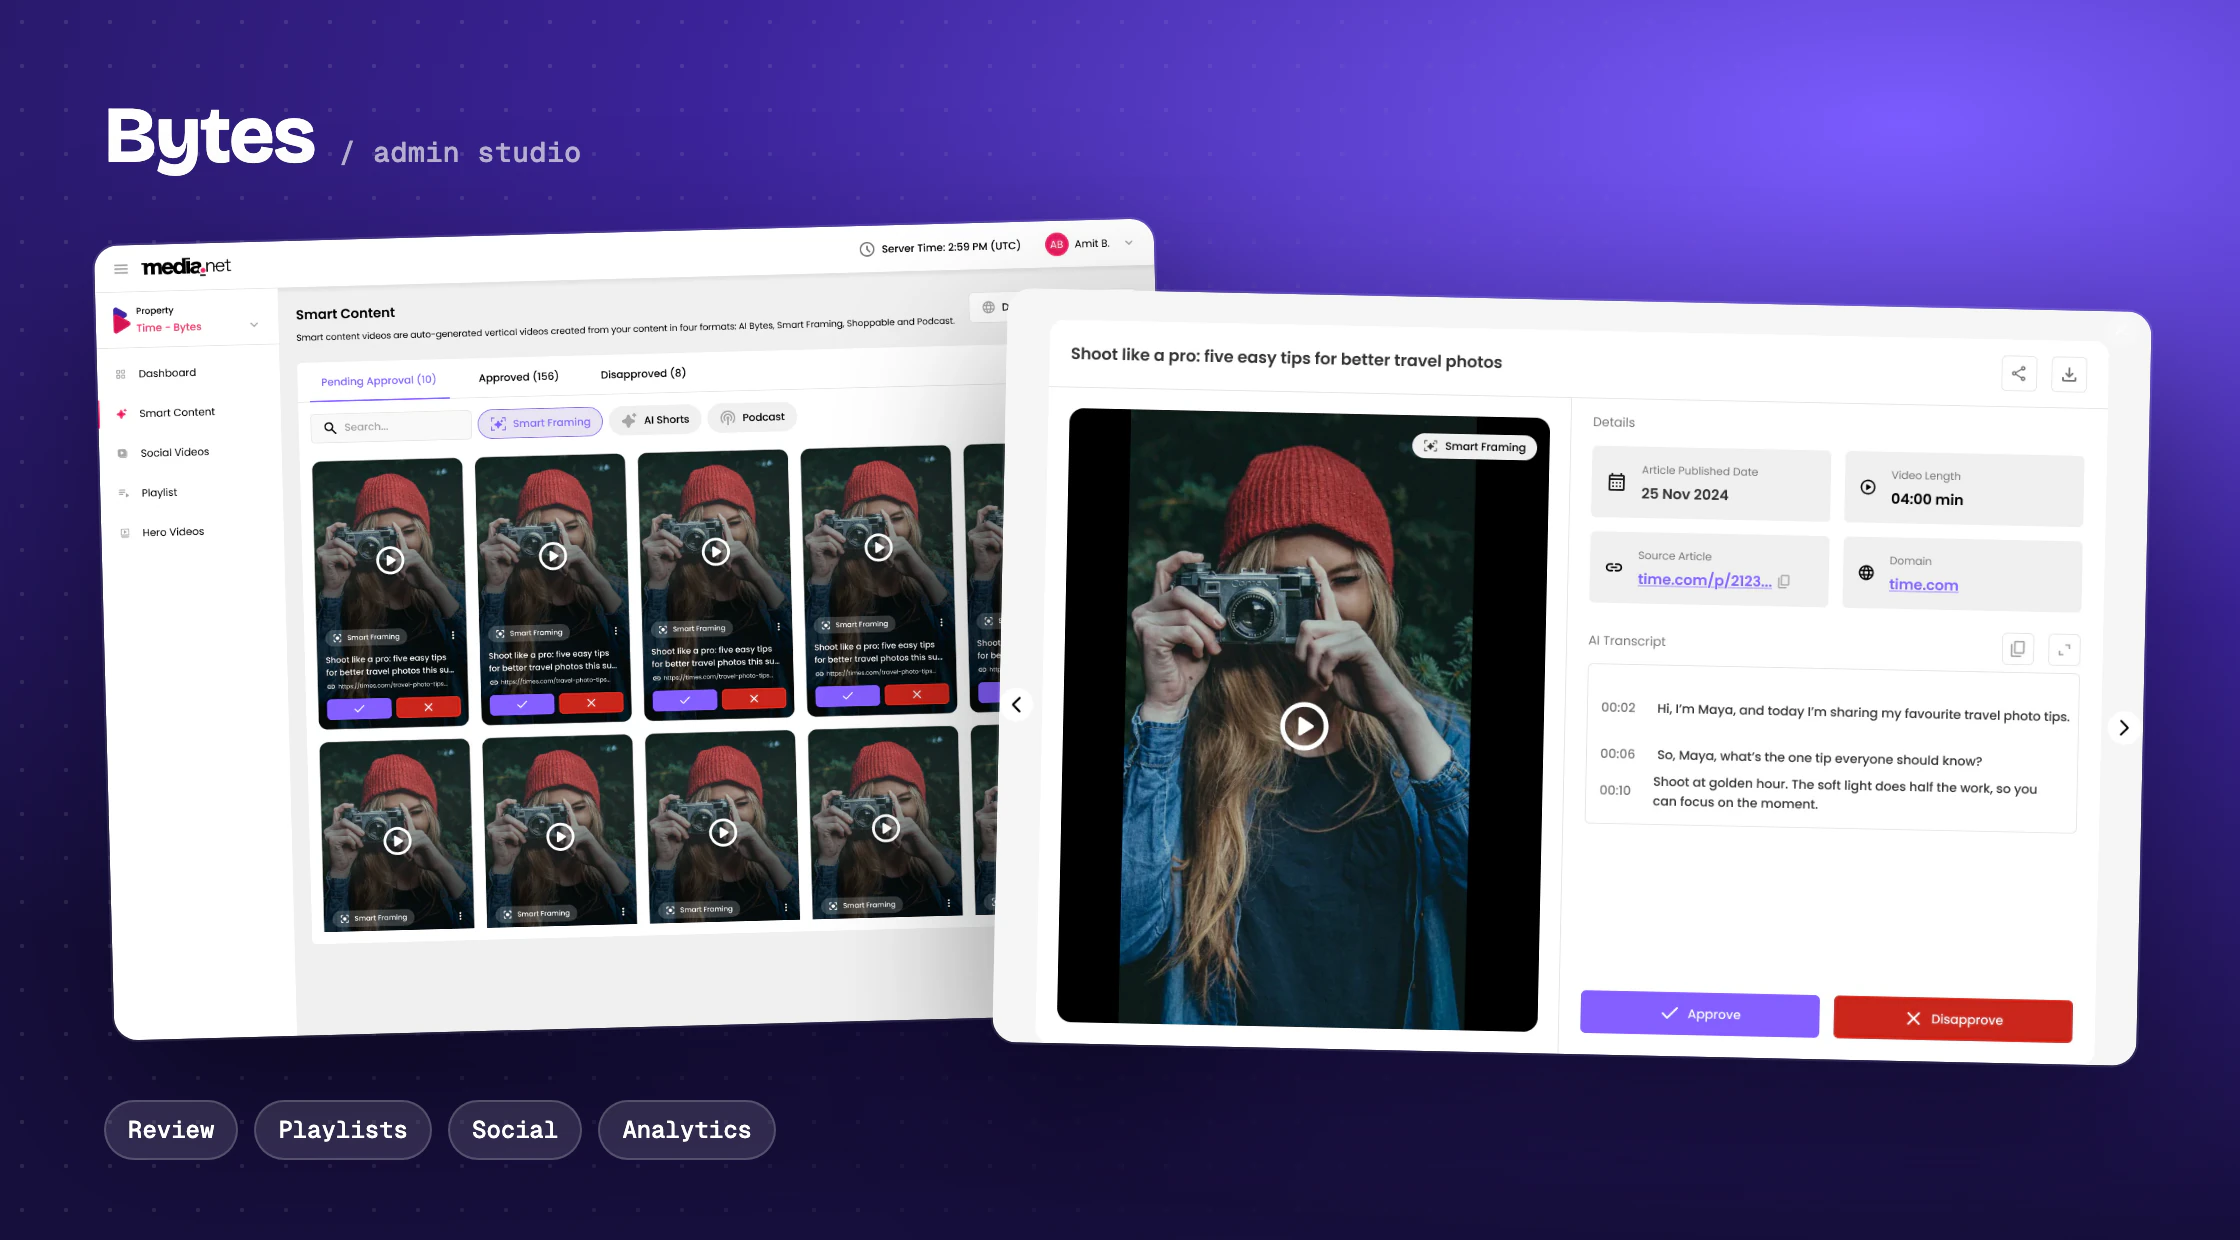Open the time.com/p/2123... source article link
Image resolution: width=2240 pixels, height=1240 pixels.
[x=1704, y=580]
